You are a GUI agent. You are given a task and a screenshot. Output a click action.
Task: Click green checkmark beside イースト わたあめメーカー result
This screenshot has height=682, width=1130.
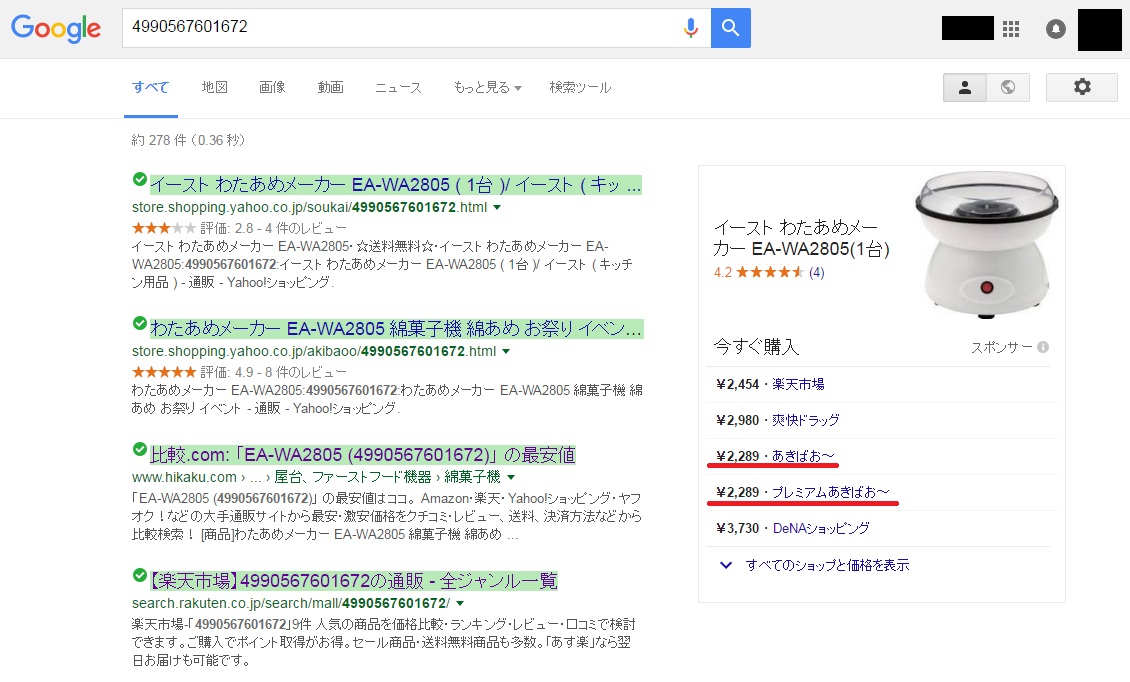pyautogui.click(x=140, y=180)
